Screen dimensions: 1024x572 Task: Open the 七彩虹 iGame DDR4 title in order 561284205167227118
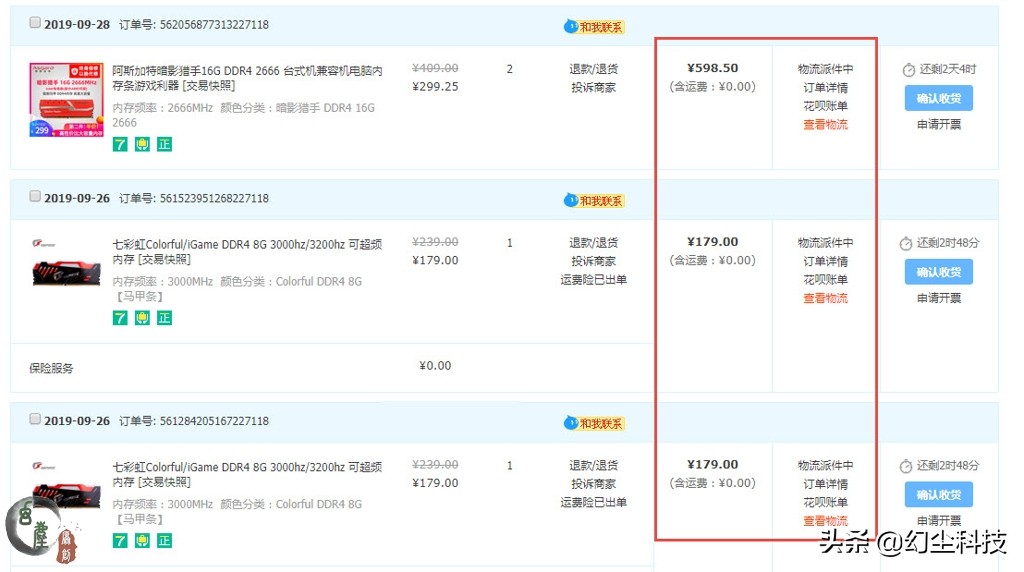point(247,474)
